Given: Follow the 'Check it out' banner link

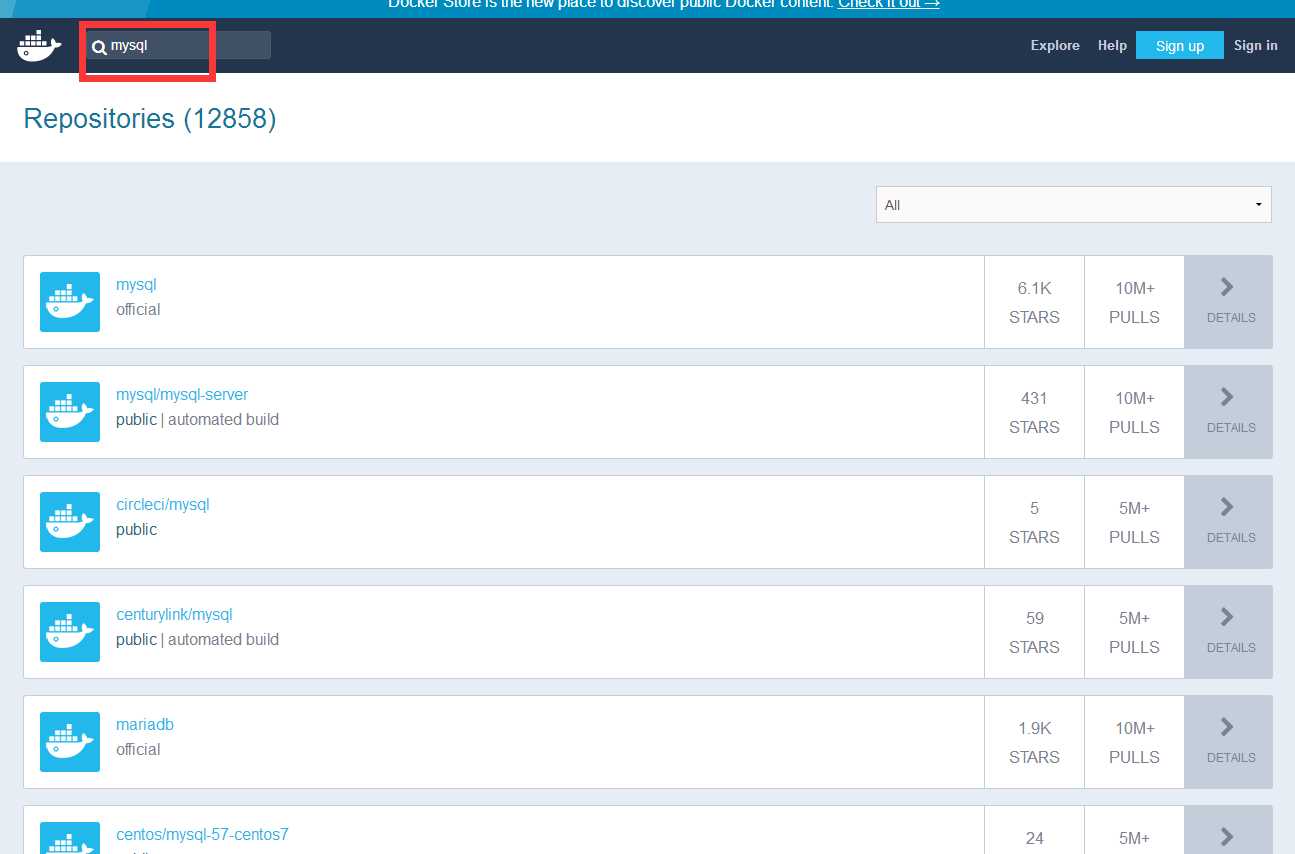Looking at the screenshot, I should point(889,4).
